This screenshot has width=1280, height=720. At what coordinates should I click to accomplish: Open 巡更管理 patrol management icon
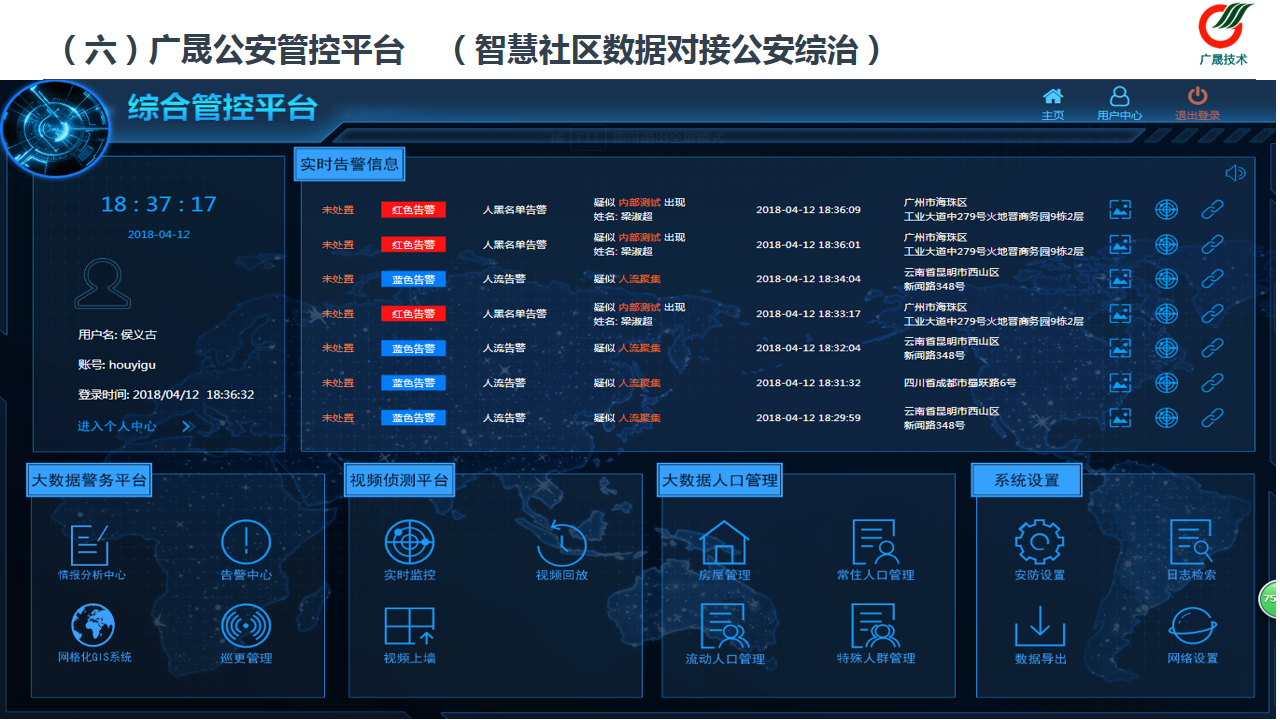click(x=245, y=627)
